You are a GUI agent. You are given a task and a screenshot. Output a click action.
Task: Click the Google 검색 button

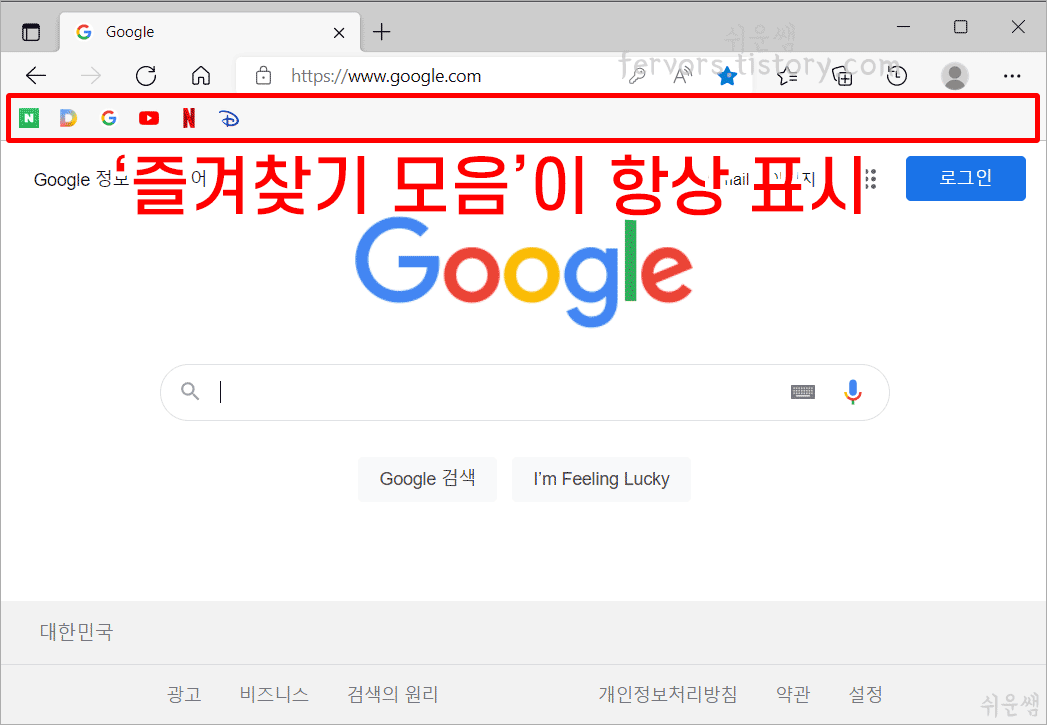(x=427, y=479)
